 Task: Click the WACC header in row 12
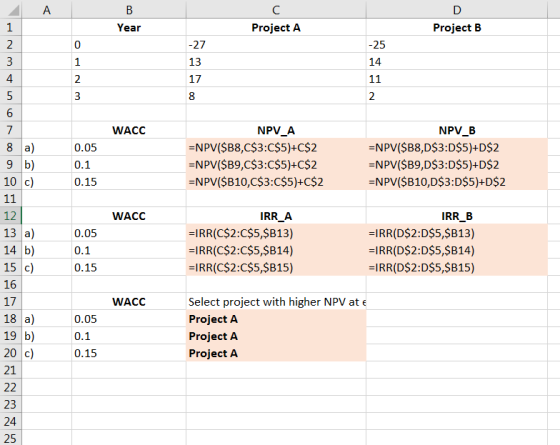click(129, 216)
